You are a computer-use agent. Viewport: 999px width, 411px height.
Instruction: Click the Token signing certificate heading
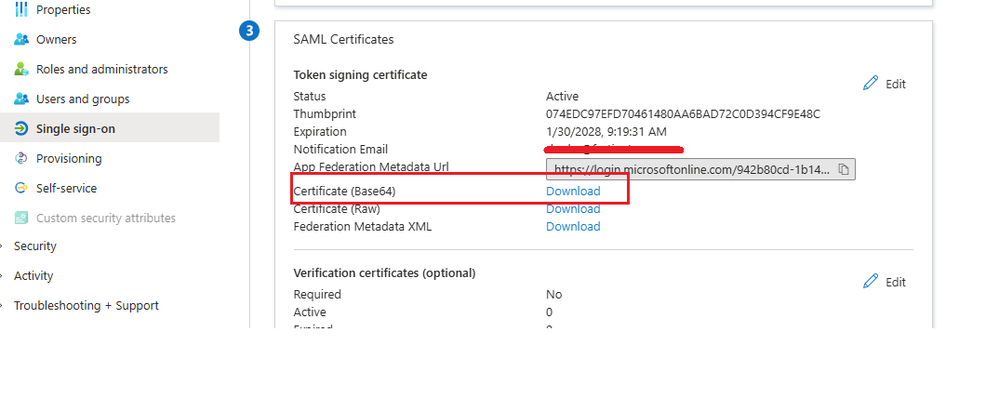click(x=360, y=75)
